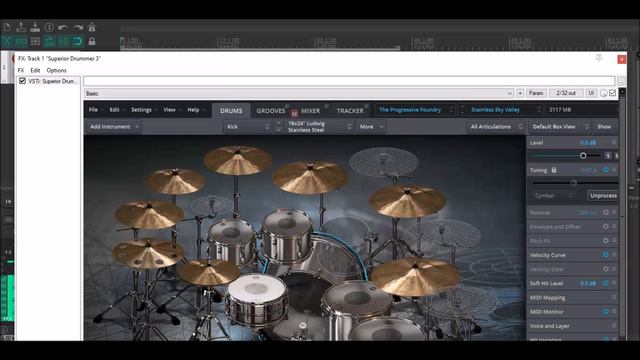640x360 pixels.
Task: Open the Basic preset dropdown
Action: tap(298, 93)
